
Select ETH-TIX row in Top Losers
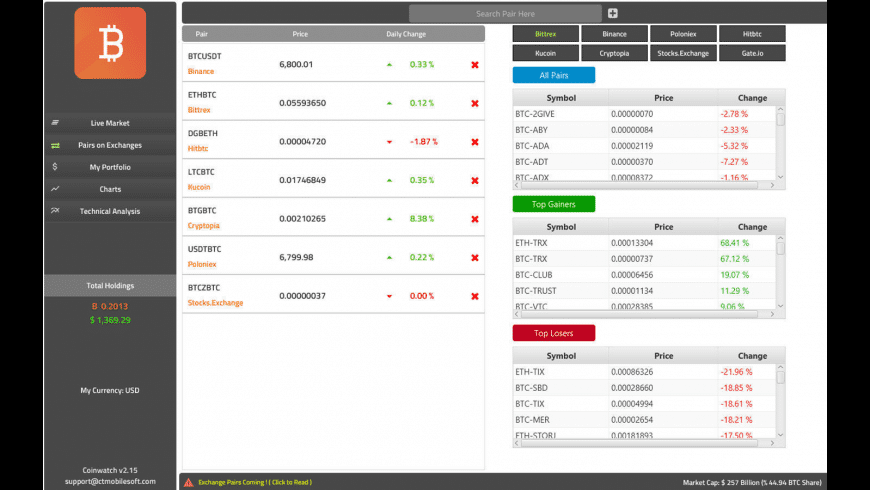644,372
